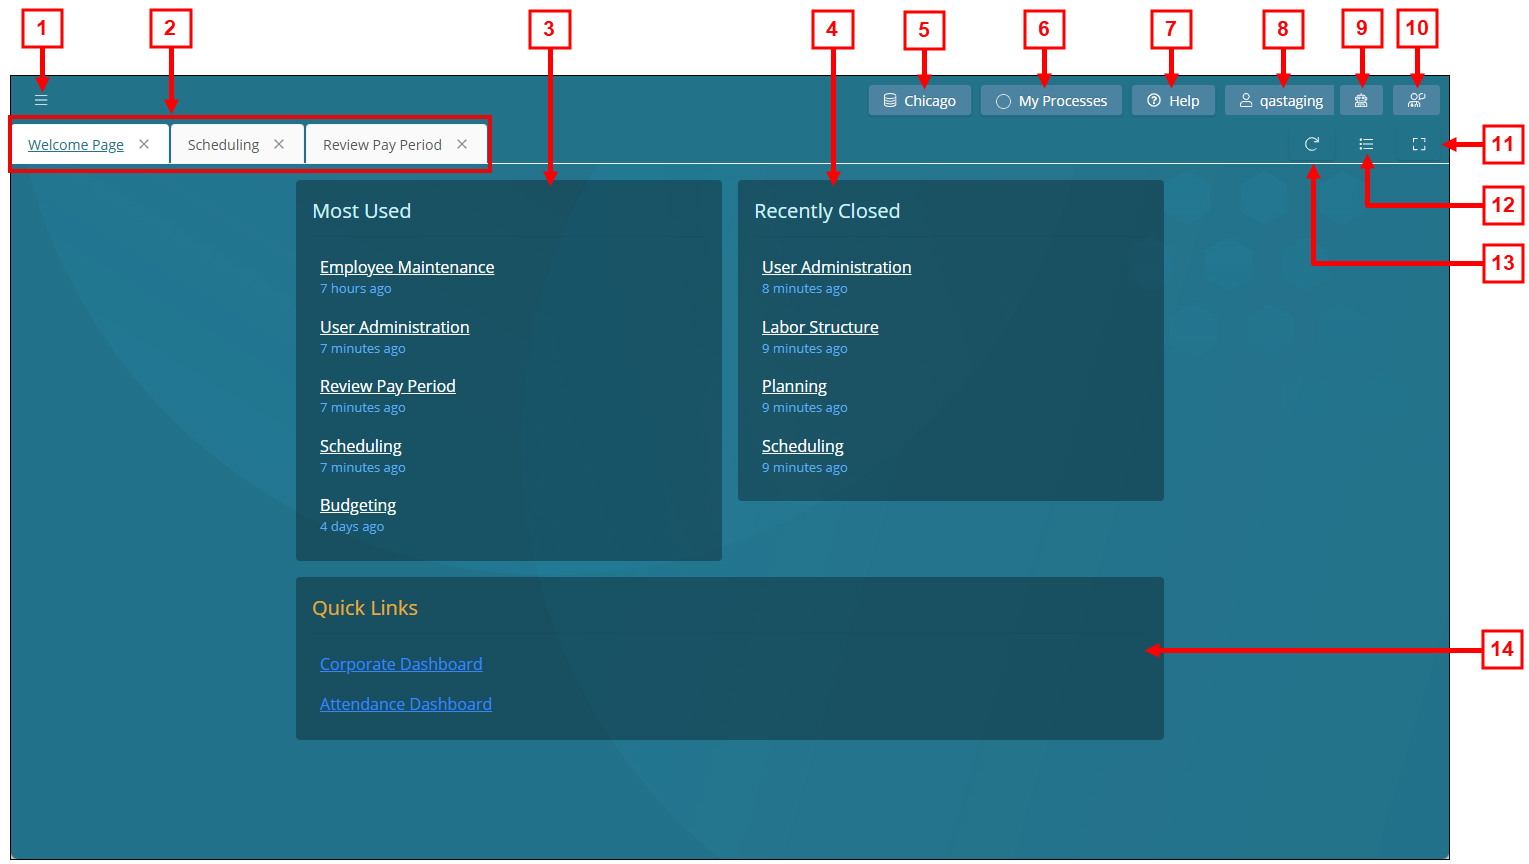Open the Chicago environment selector

919,100
